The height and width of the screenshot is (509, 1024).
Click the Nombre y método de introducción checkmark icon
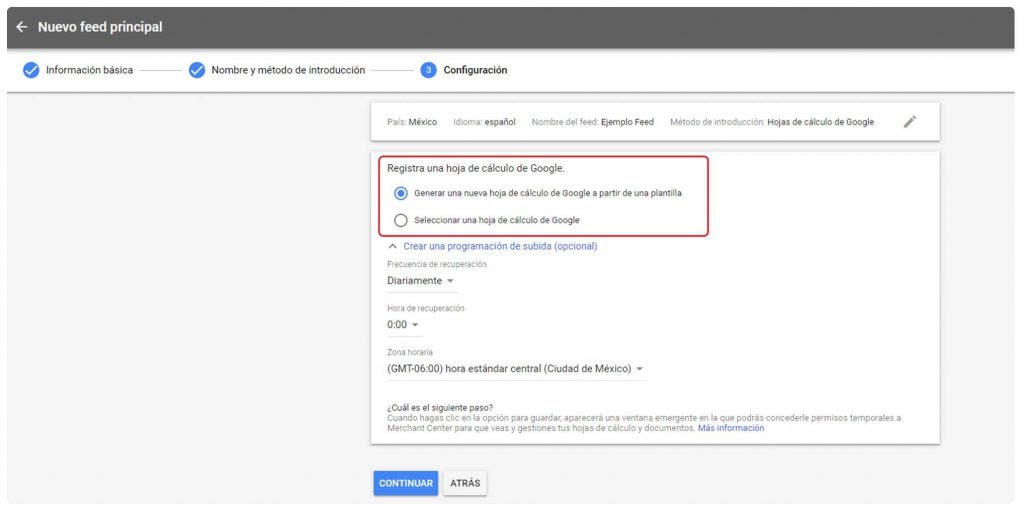point(197,70)
